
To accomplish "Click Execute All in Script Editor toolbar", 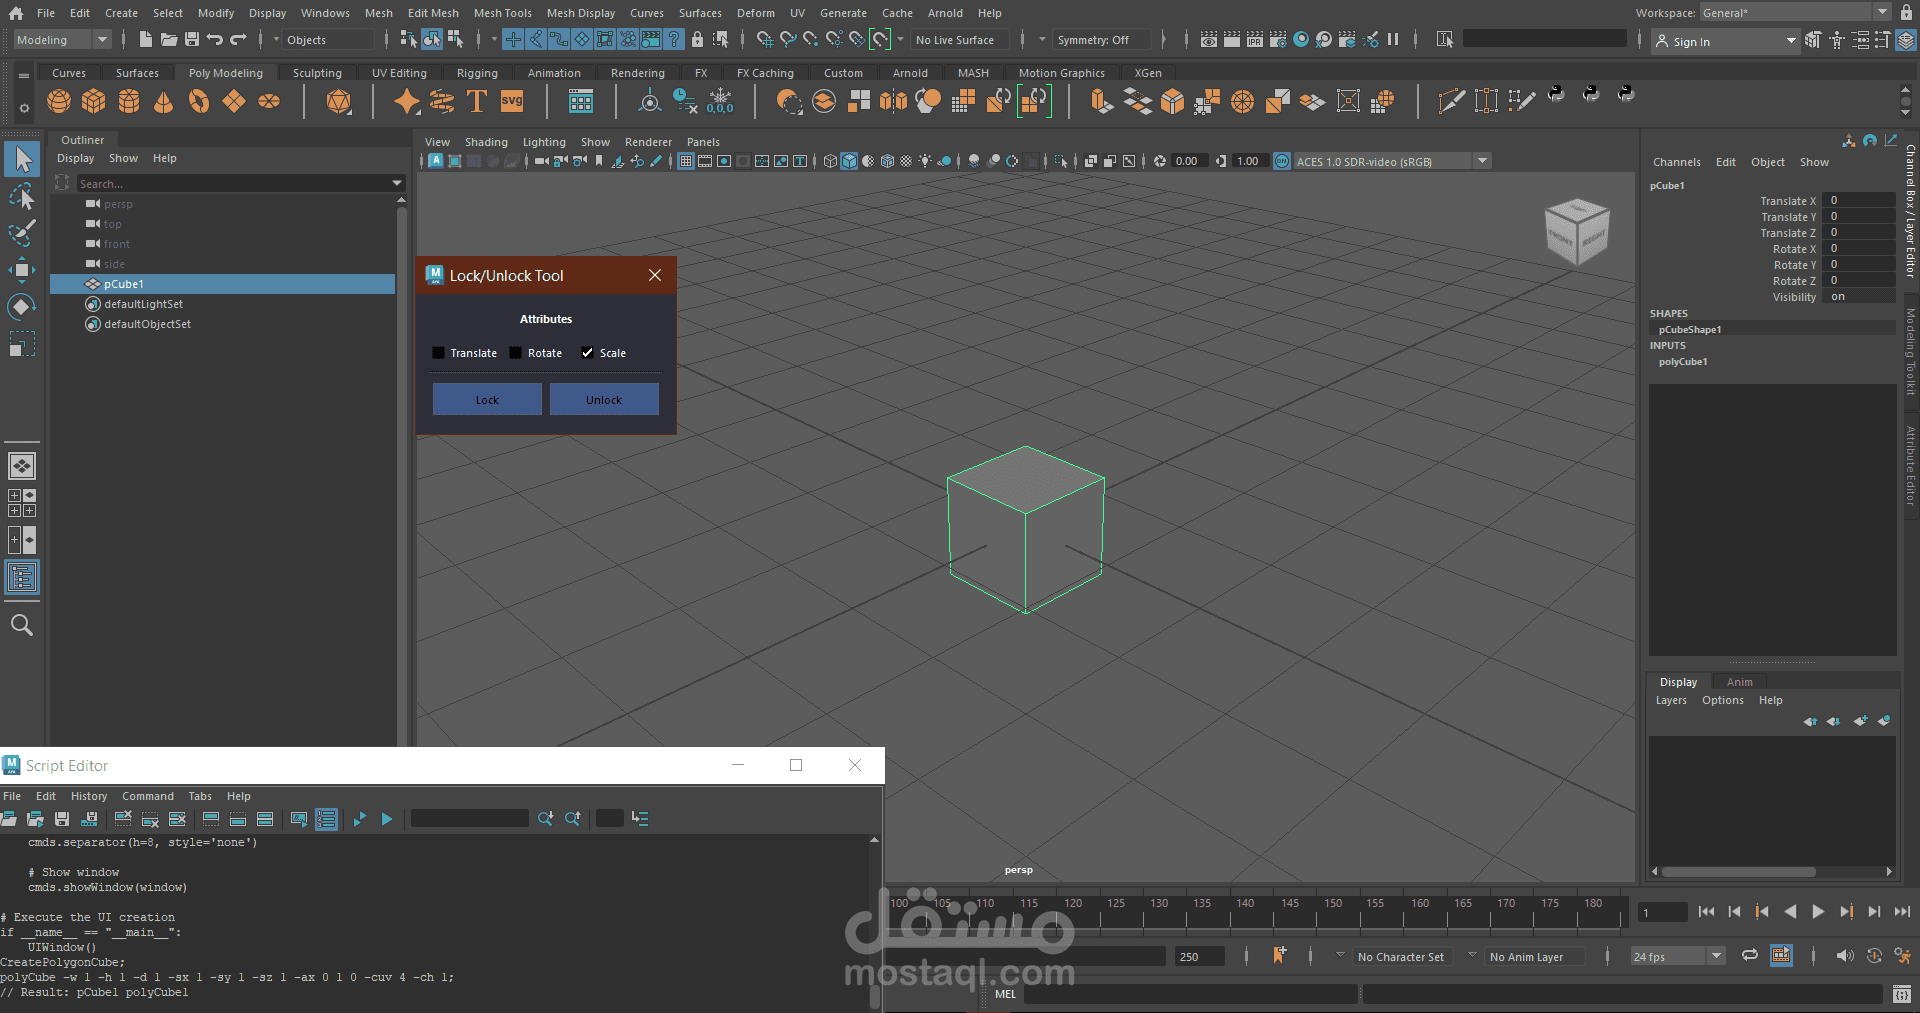I will tap(359, 819).
